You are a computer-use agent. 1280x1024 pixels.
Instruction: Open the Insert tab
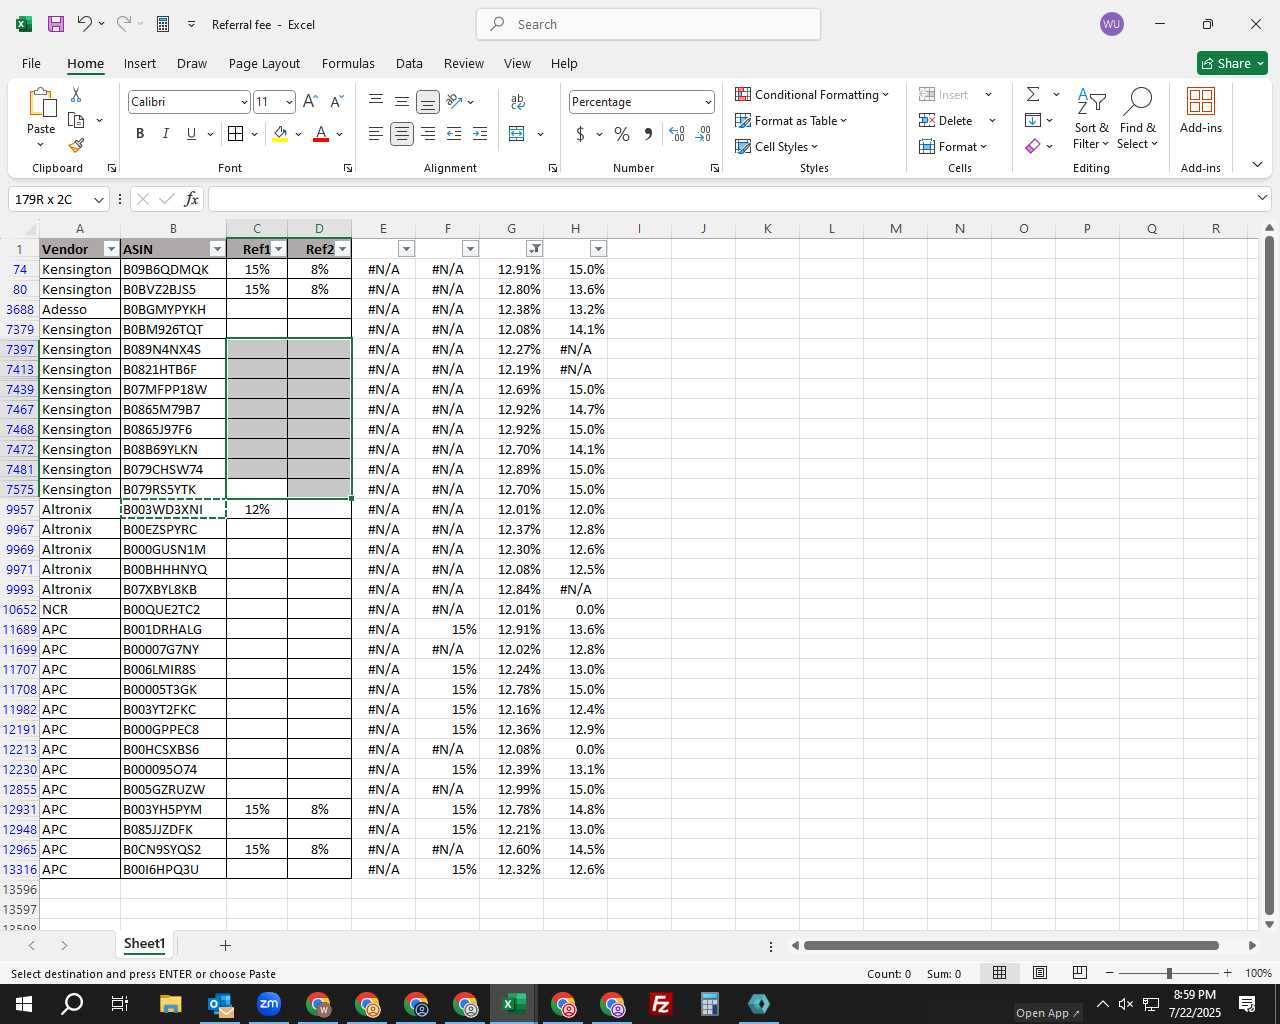coord(140,63)
